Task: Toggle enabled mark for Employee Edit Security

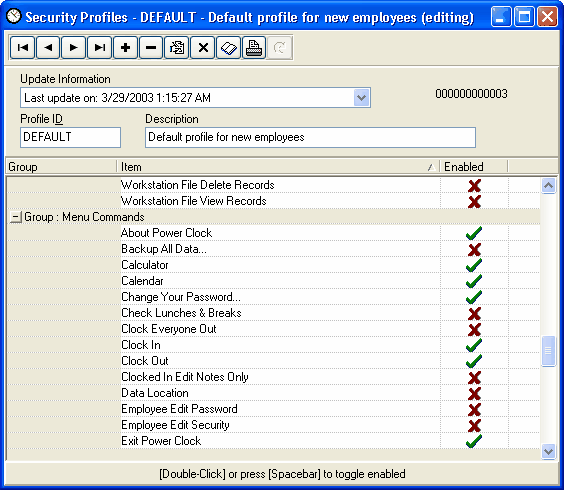Action: tap(474, 425)
